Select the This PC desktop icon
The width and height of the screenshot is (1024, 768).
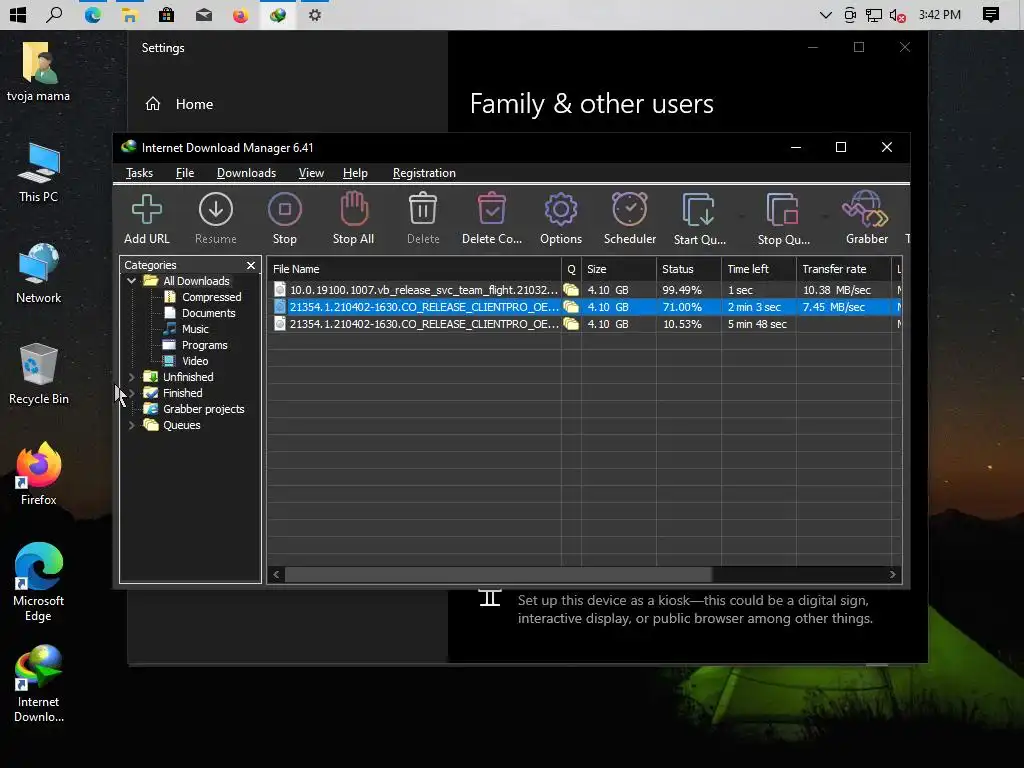39,172
